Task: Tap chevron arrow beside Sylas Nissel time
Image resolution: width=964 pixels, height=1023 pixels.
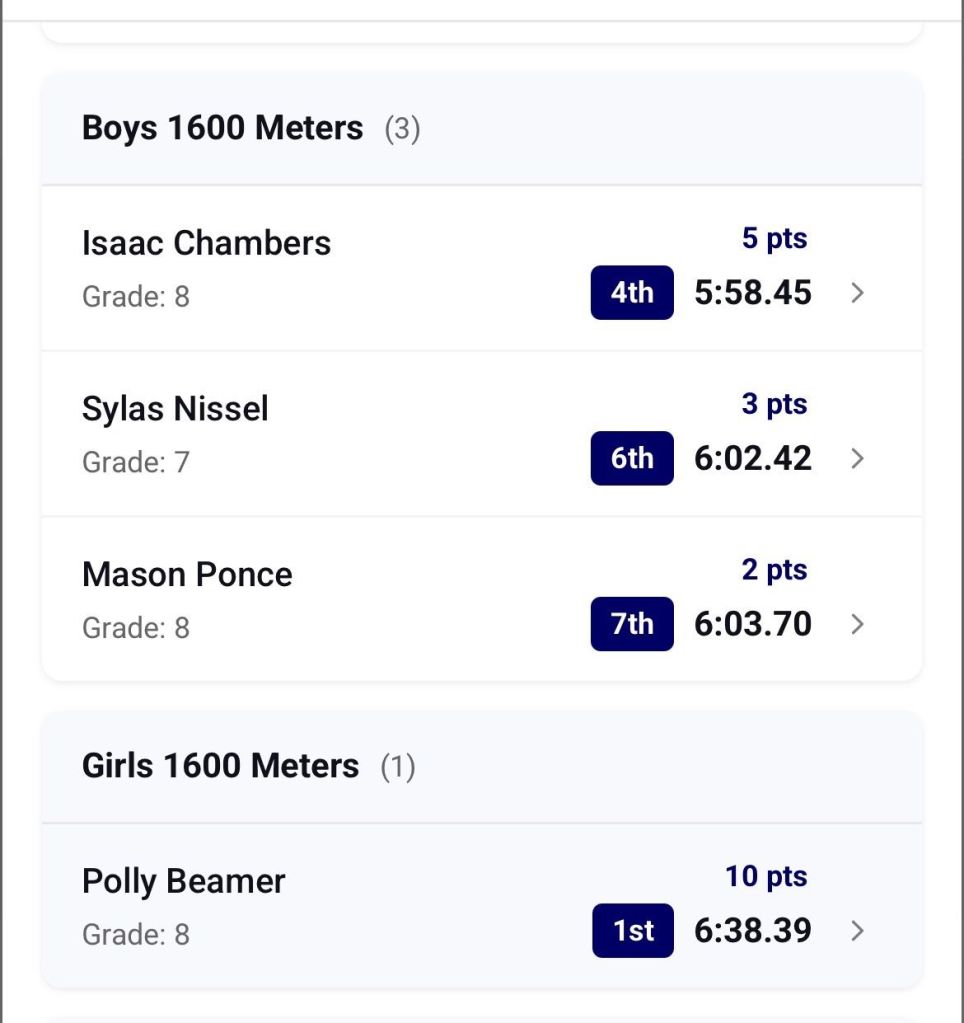Action: tap(857, 459)
